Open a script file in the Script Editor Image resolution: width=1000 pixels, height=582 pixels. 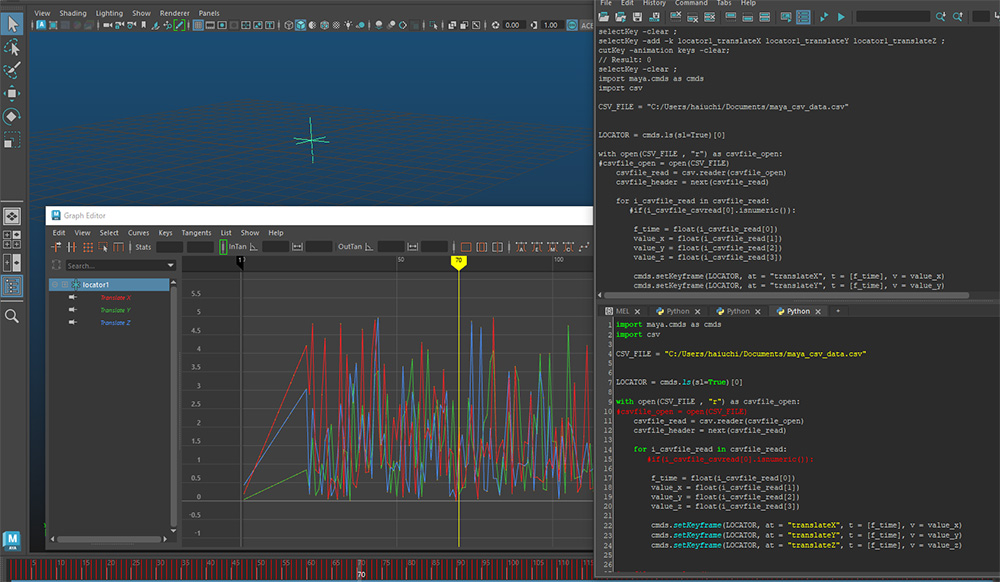click(606, 17)
